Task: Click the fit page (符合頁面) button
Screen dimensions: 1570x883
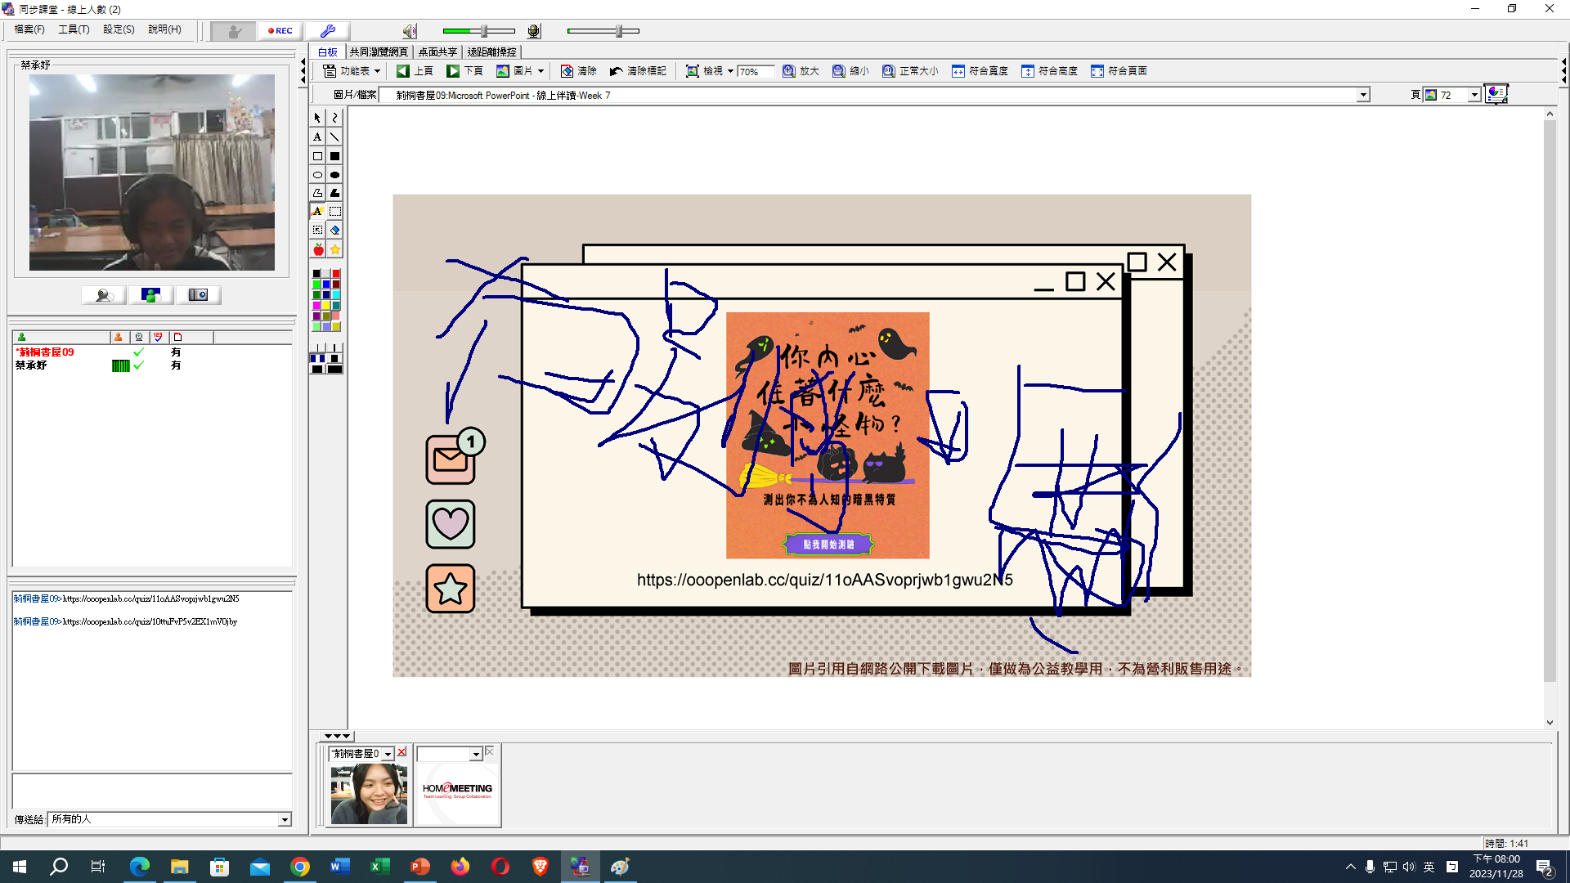Action: point(1119,71)
